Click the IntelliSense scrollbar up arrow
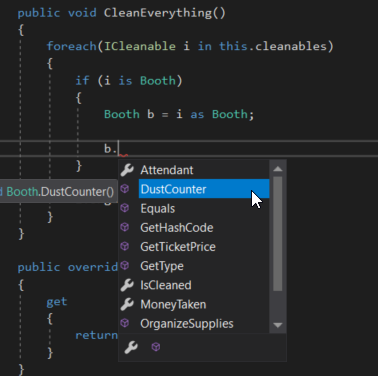 278,169
